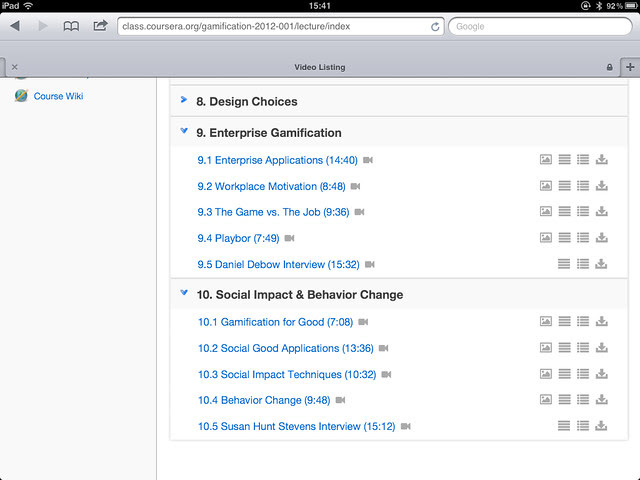
Task: Open slides image icon for 9.4 Playbor
Action: (546, 238)
